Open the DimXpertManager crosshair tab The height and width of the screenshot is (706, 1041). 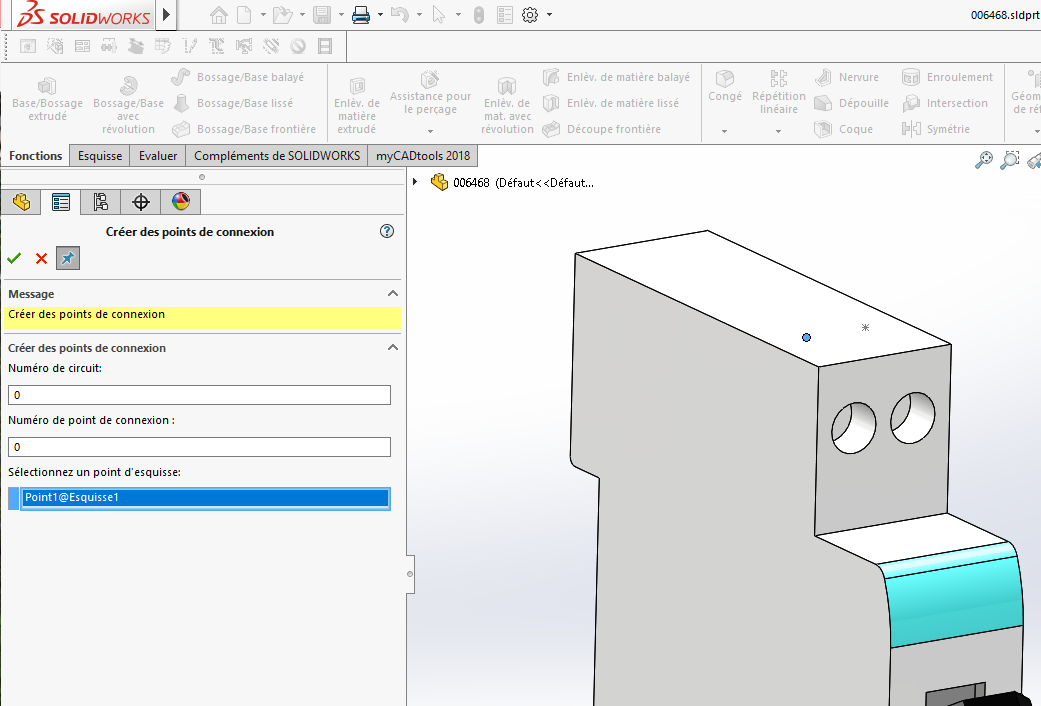141,202
